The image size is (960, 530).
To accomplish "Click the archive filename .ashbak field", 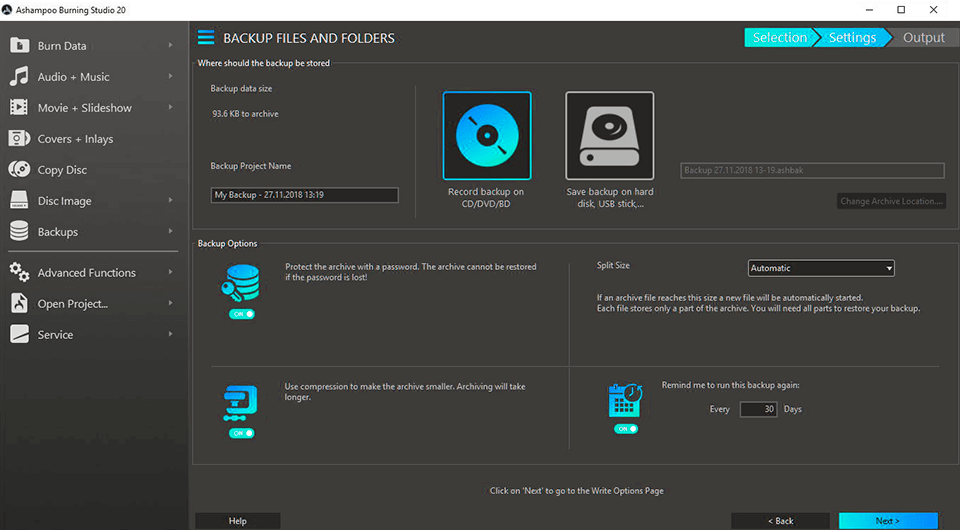I will [812, 170].
